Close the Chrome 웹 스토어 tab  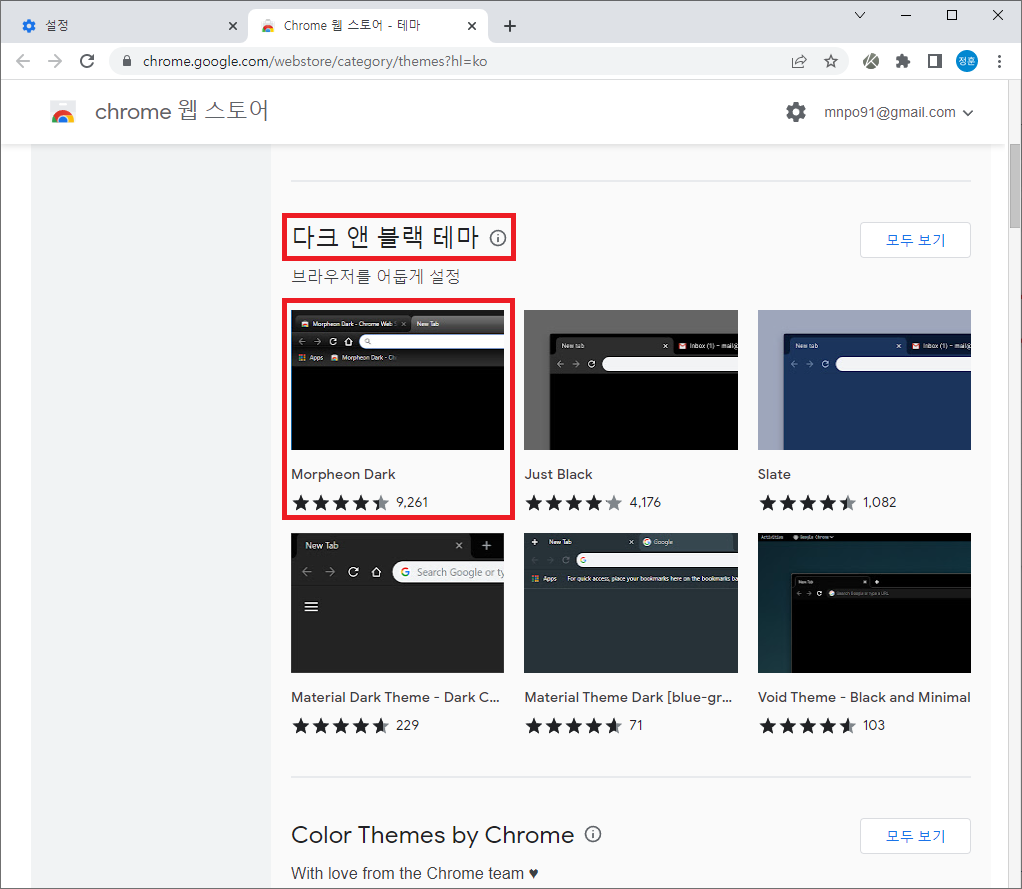coord(472,26)
